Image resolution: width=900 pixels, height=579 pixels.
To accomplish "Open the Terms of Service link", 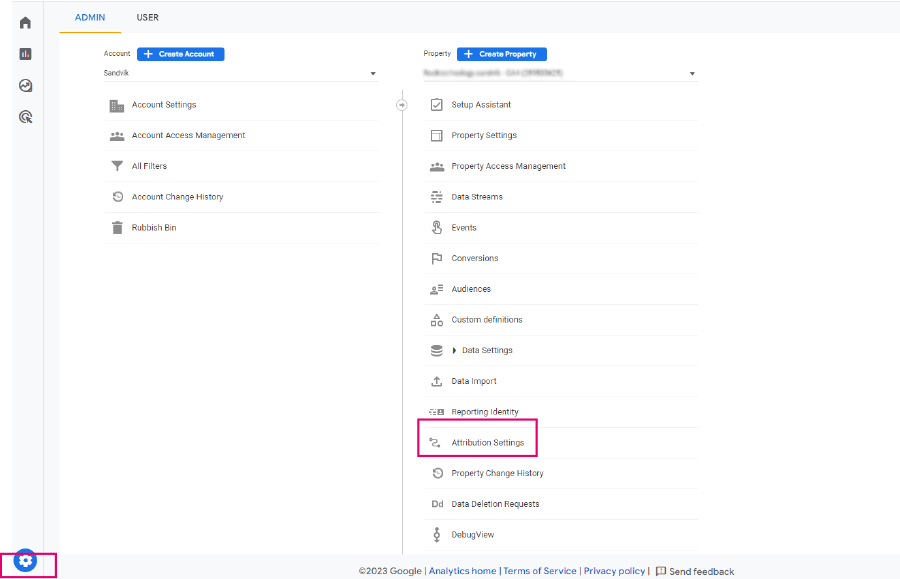I will pyautogui.click(x=540, y=571).
